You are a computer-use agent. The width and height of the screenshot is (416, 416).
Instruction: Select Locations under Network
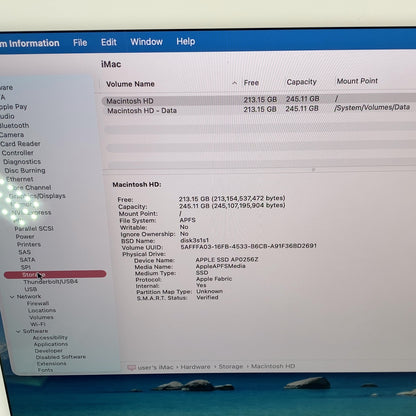click(x=42, y=310)
